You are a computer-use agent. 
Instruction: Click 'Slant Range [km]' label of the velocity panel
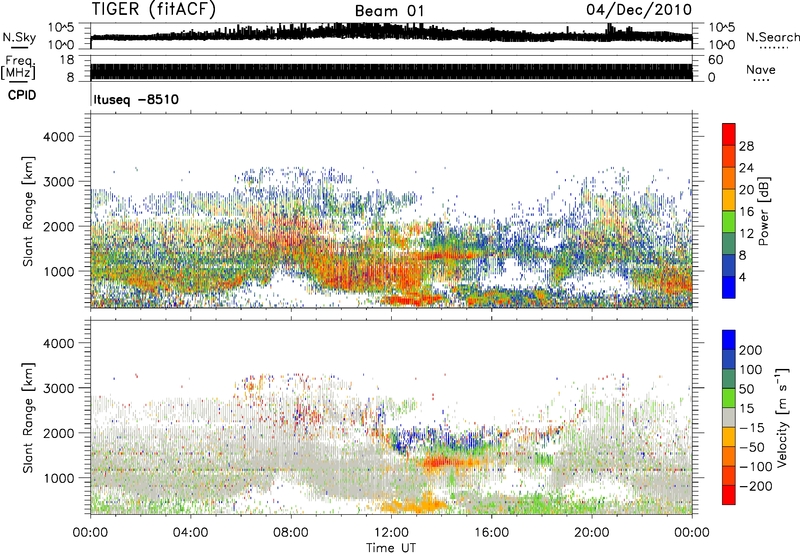(x=28, y=417)
